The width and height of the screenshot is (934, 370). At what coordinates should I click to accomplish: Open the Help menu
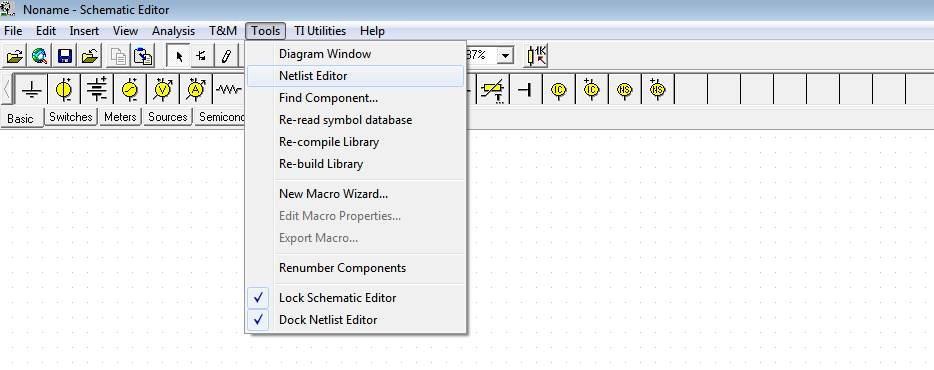pyautogui.click(x=372, y=31)
